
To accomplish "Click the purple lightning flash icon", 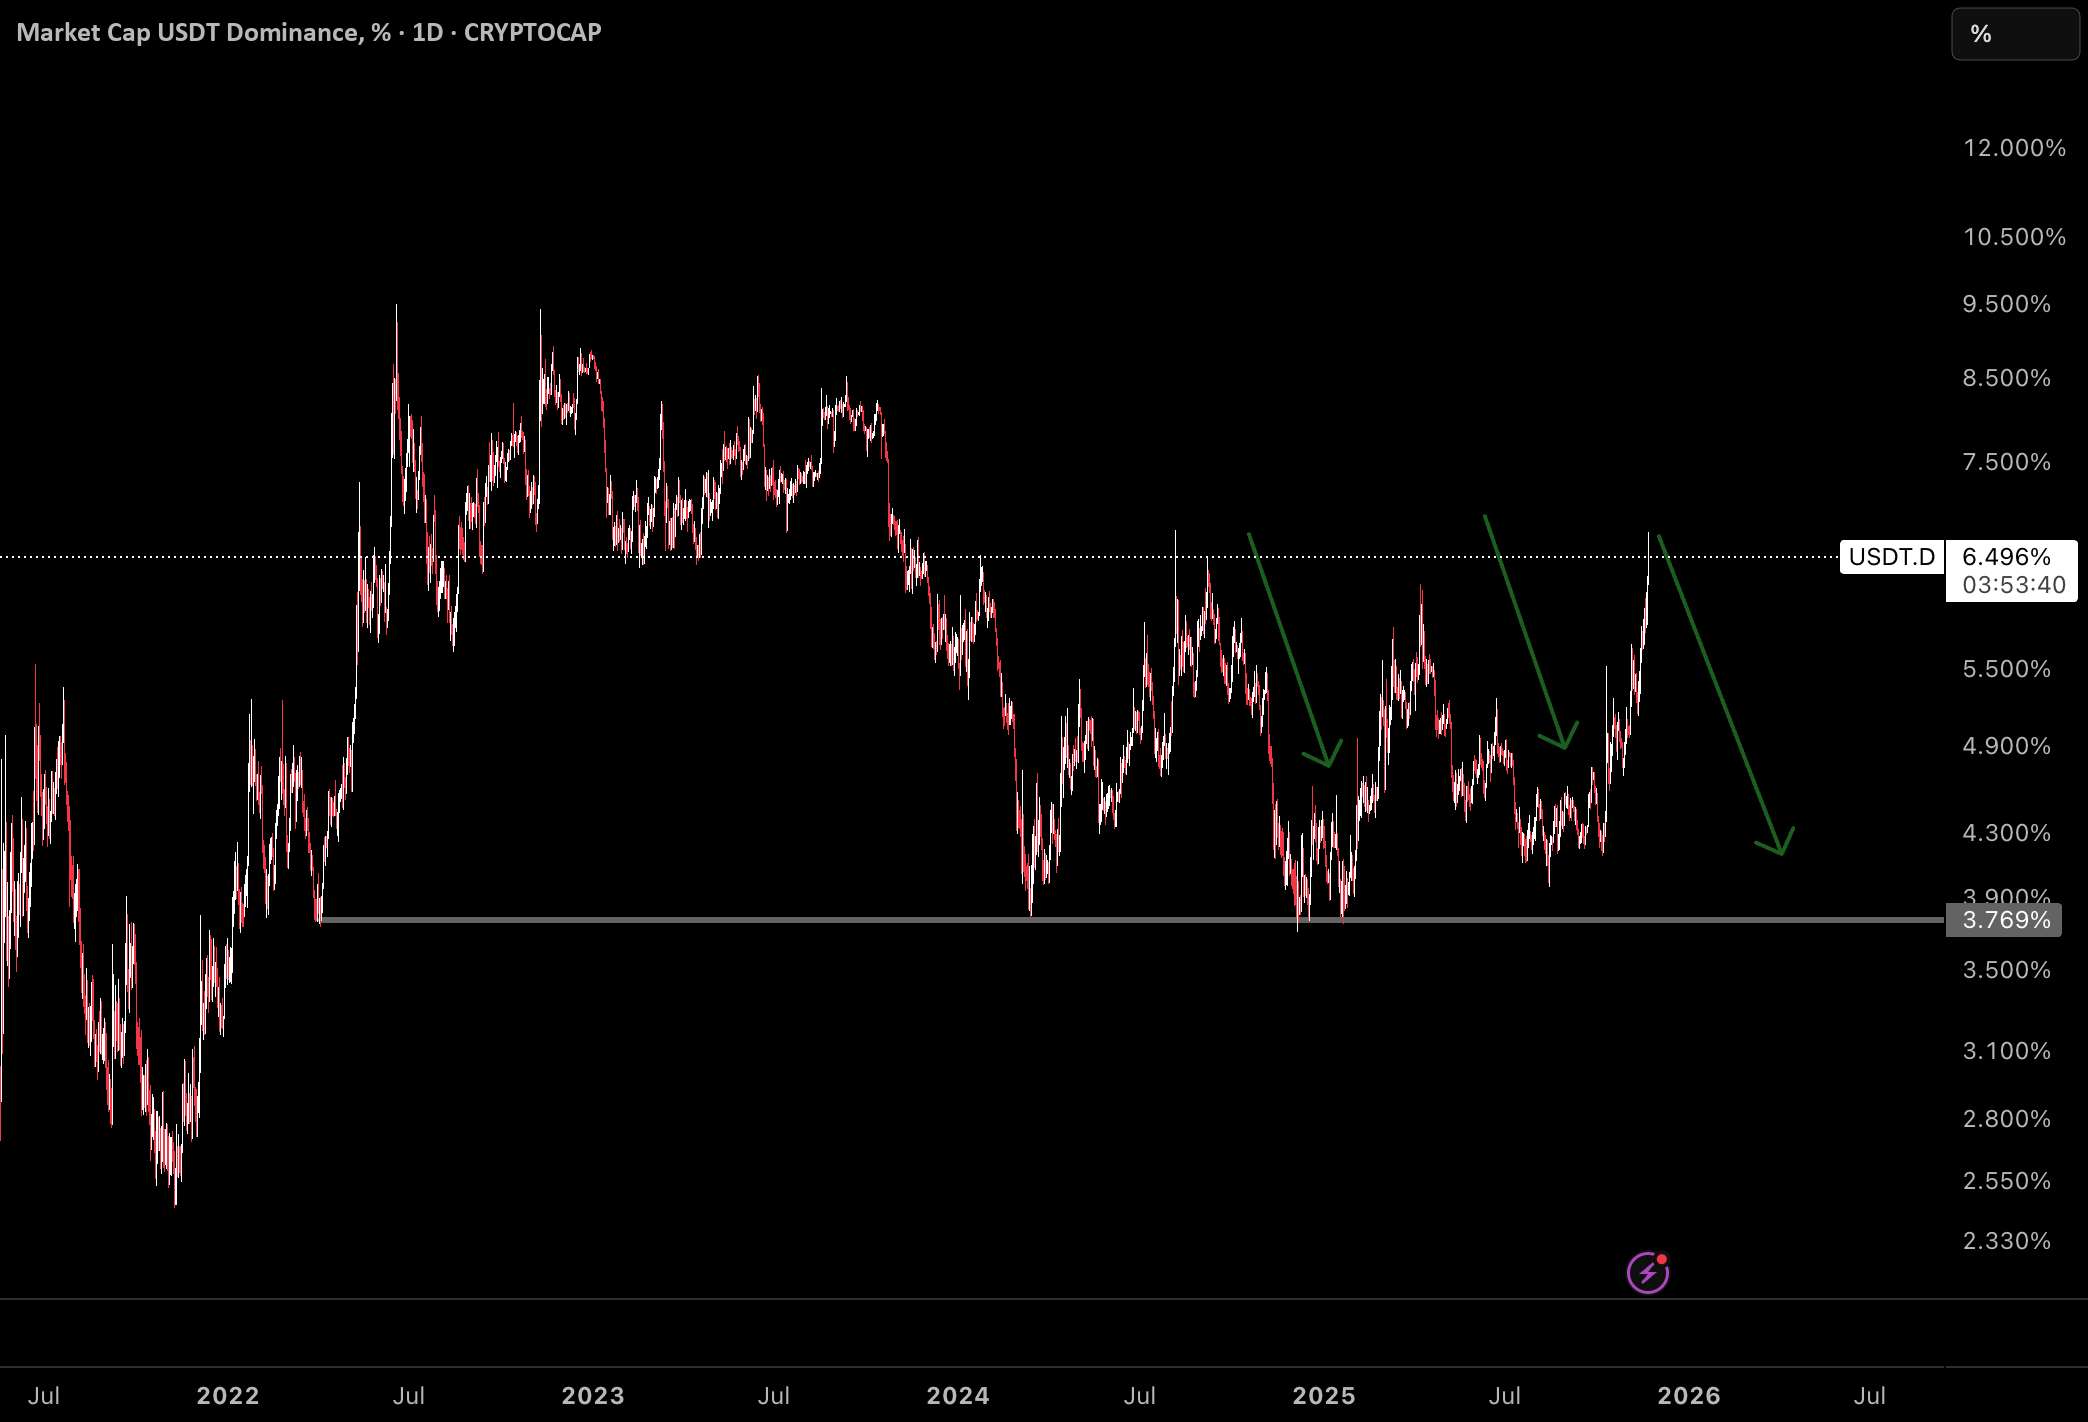I will [1648, 1272].
